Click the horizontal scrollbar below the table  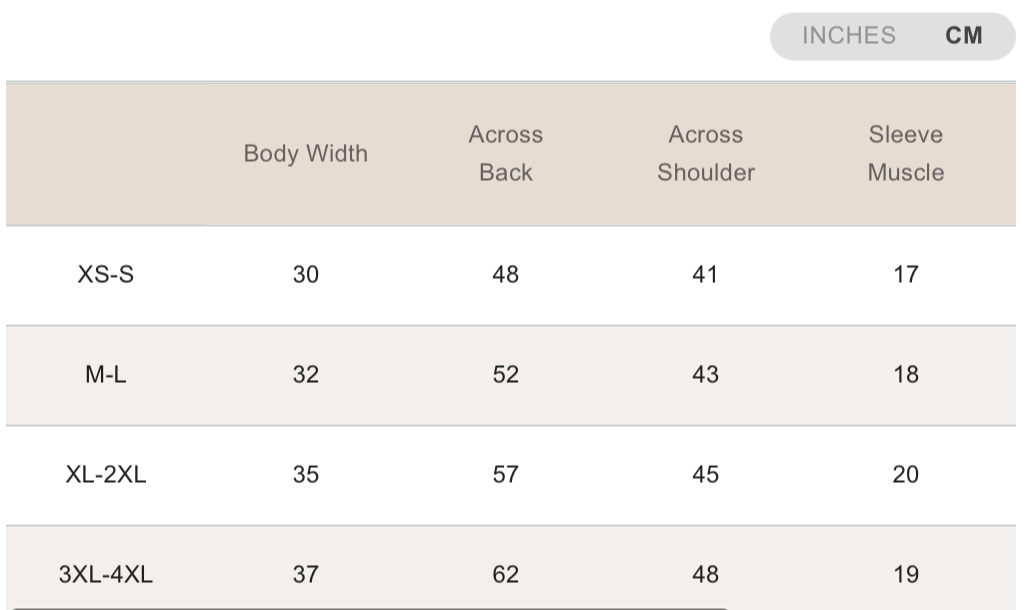(x=370, y=606)
